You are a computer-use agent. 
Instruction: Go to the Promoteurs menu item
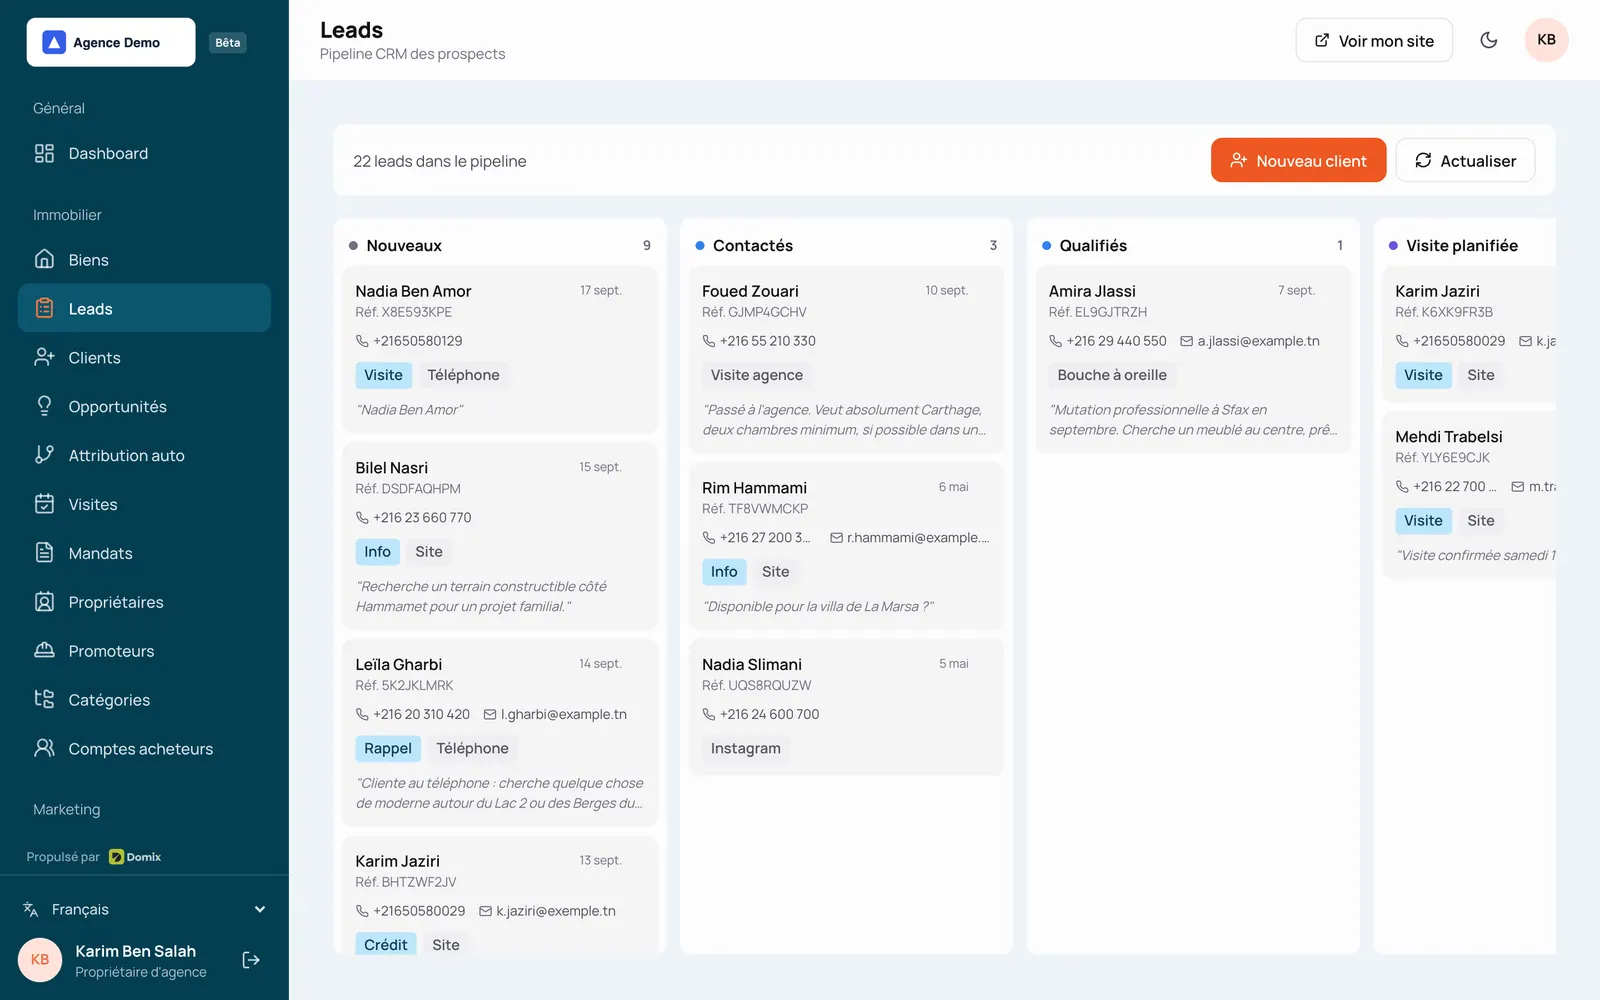(144, 651)
